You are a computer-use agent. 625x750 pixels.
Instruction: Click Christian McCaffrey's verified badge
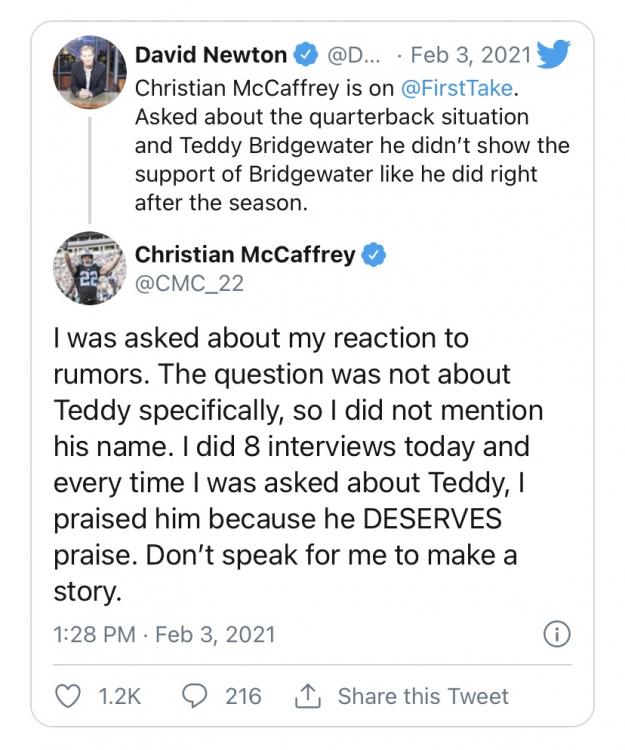click(x=374, y=255)
